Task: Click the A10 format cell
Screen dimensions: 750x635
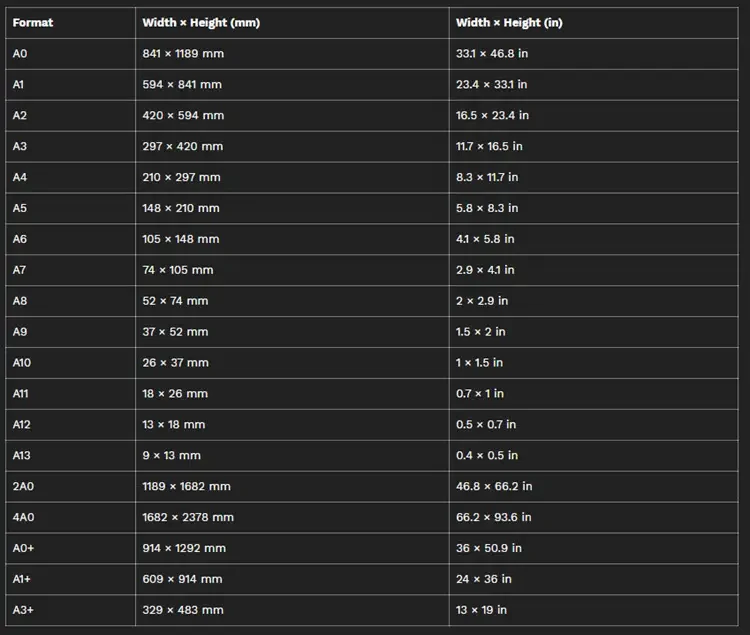Action: (22, 362)
